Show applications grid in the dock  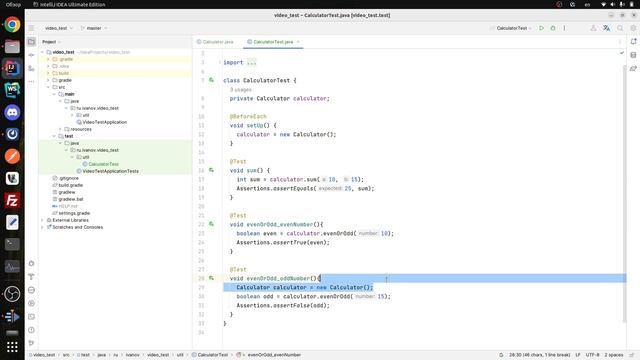pyautogui.click(x=12, y=347)
